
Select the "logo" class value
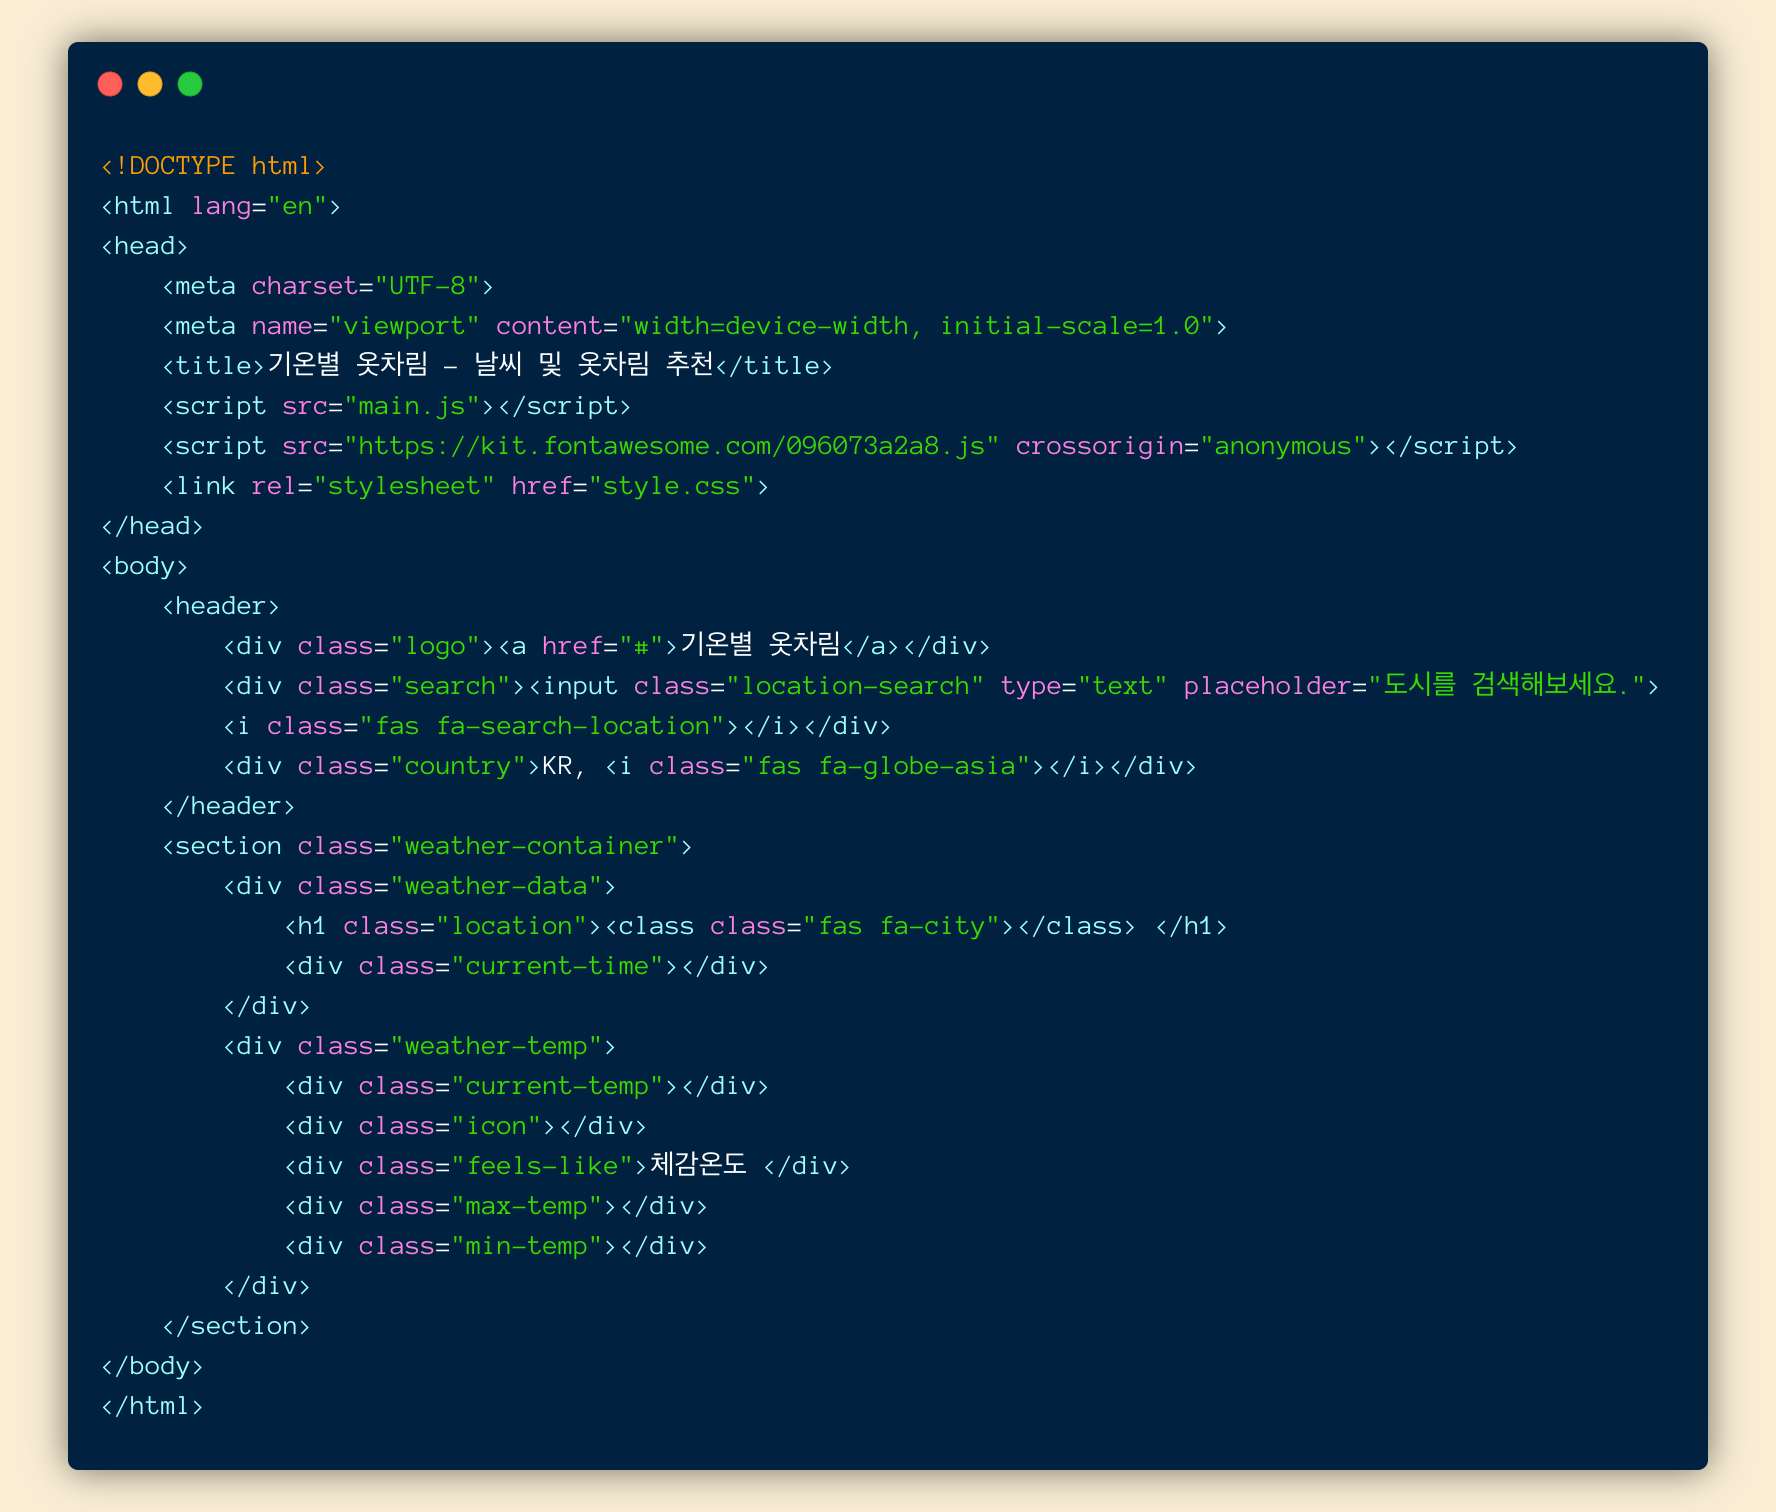pos(436,646)
